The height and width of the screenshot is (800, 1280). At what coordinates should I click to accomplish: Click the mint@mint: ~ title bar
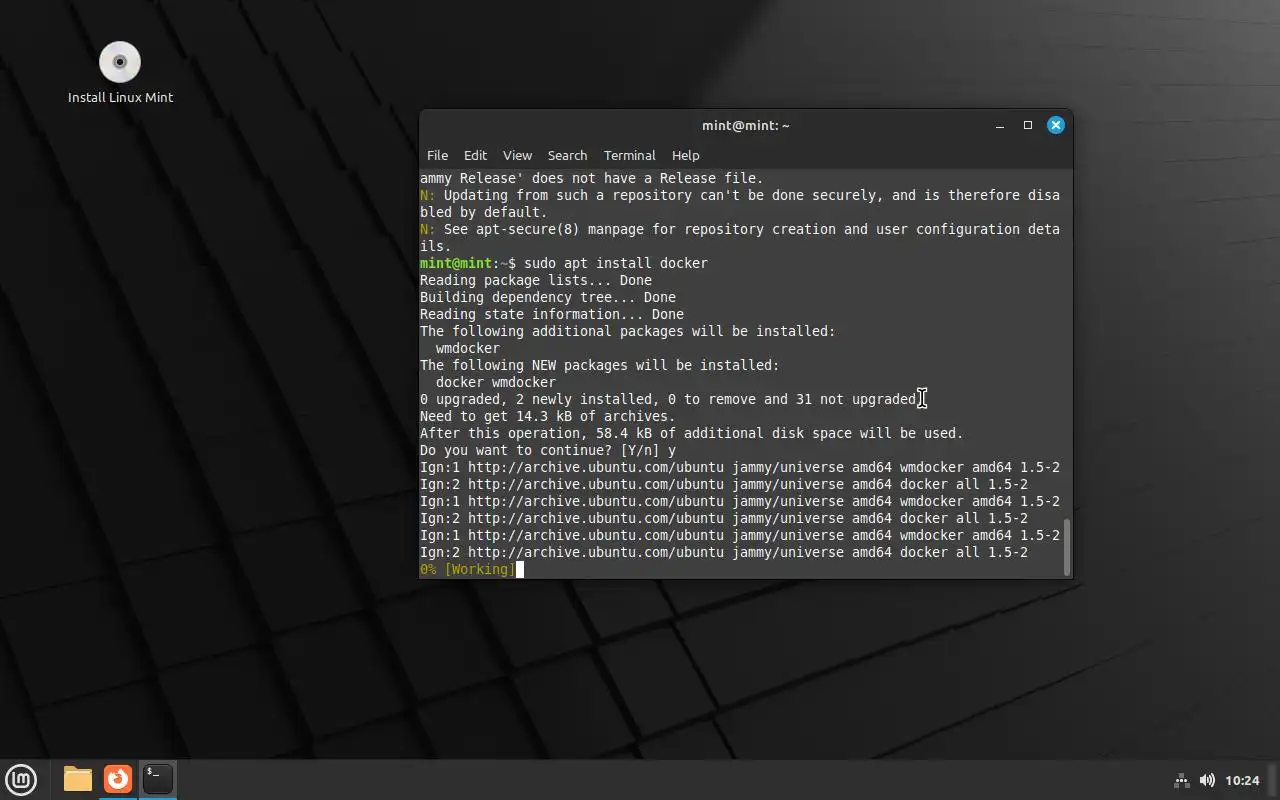click(x=745, y=125)
